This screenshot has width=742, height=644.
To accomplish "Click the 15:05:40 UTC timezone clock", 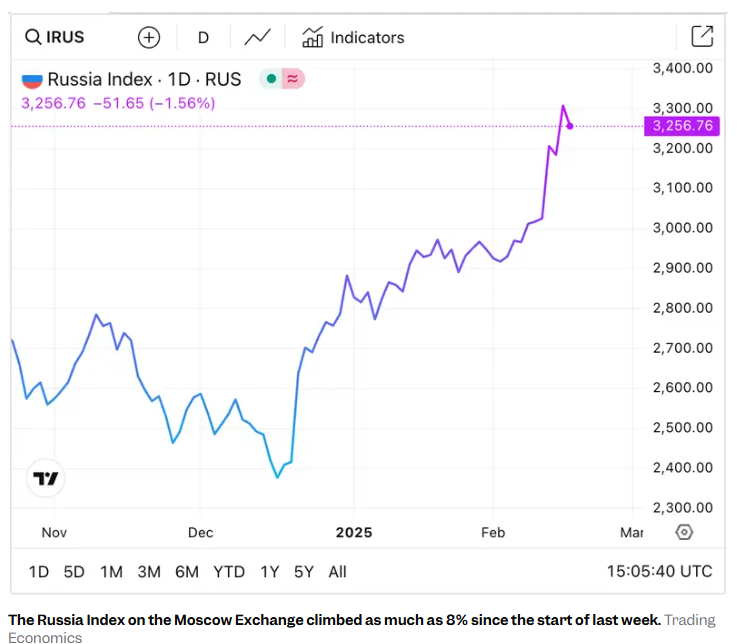I will pos(659,572).
